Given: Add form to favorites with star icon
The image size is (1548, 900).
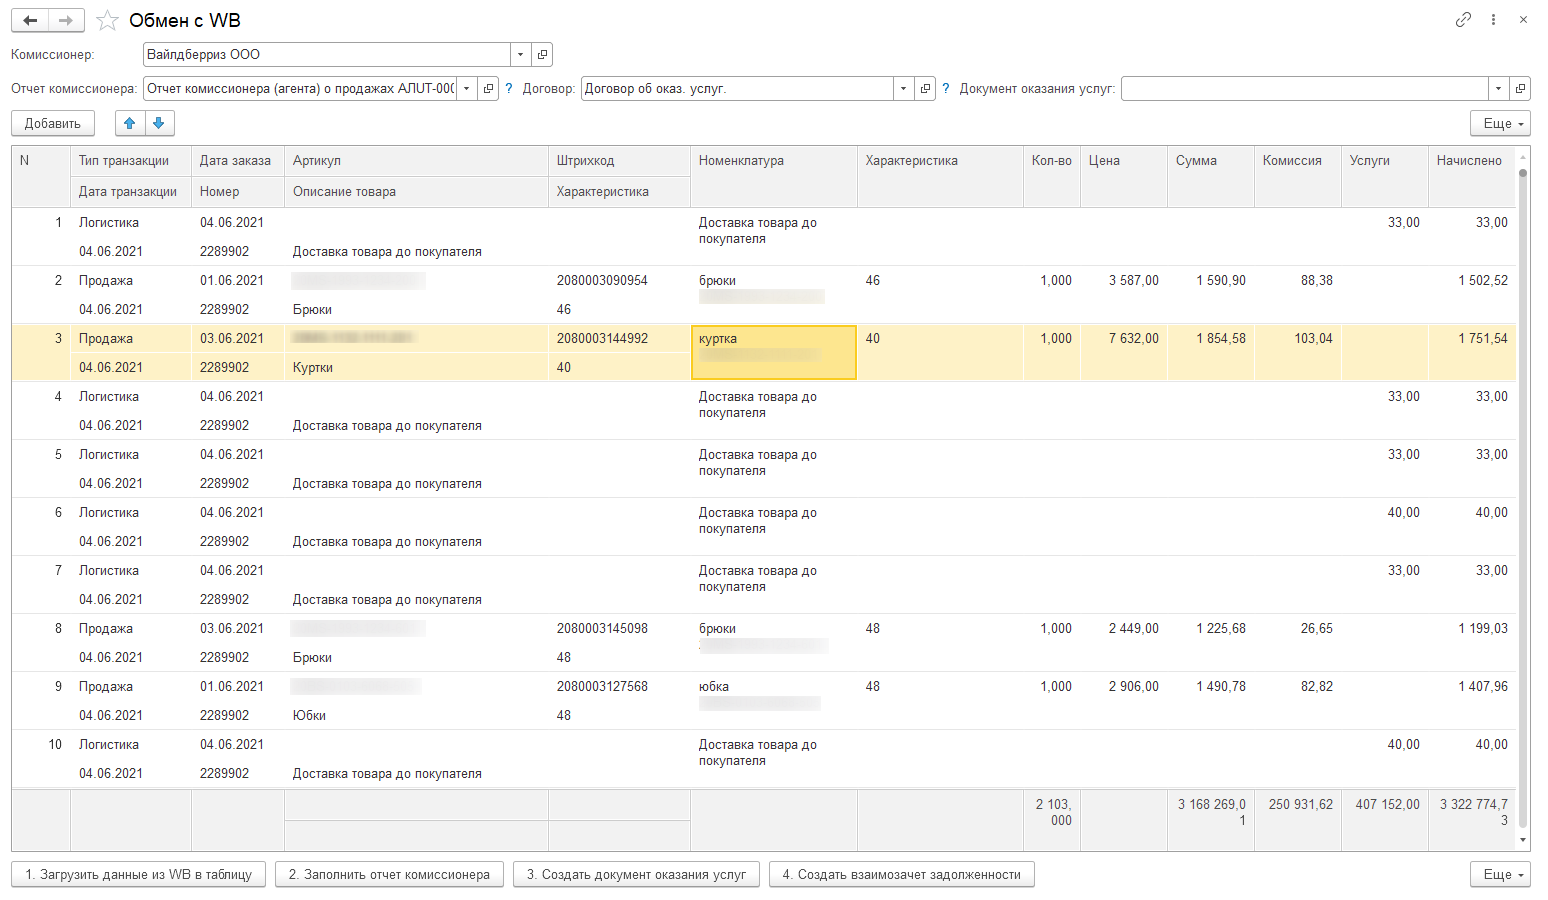Looking at the screenshot, I should pyautogui.click(x=108, y=20).
